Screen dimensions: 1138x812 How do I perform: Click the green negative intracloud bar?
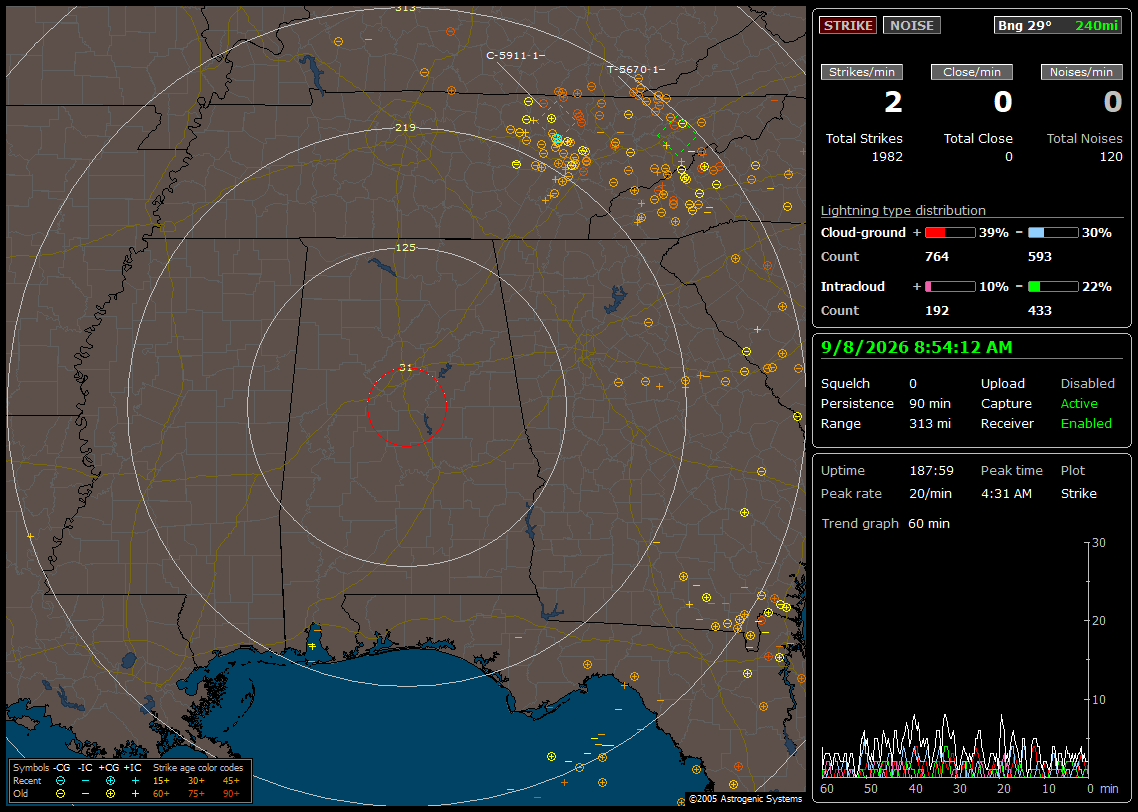click(x=1053, y=287)
